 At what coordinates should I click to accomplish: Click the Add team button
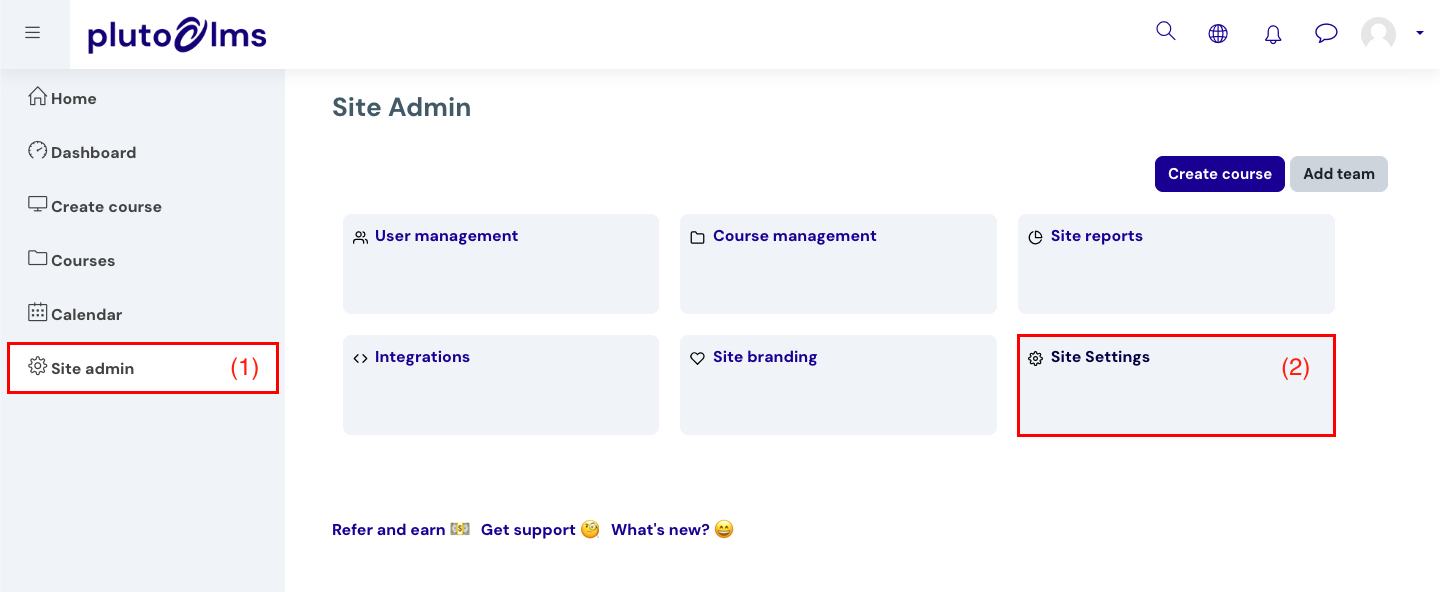pyautogui.click(x=1339, y=174)
